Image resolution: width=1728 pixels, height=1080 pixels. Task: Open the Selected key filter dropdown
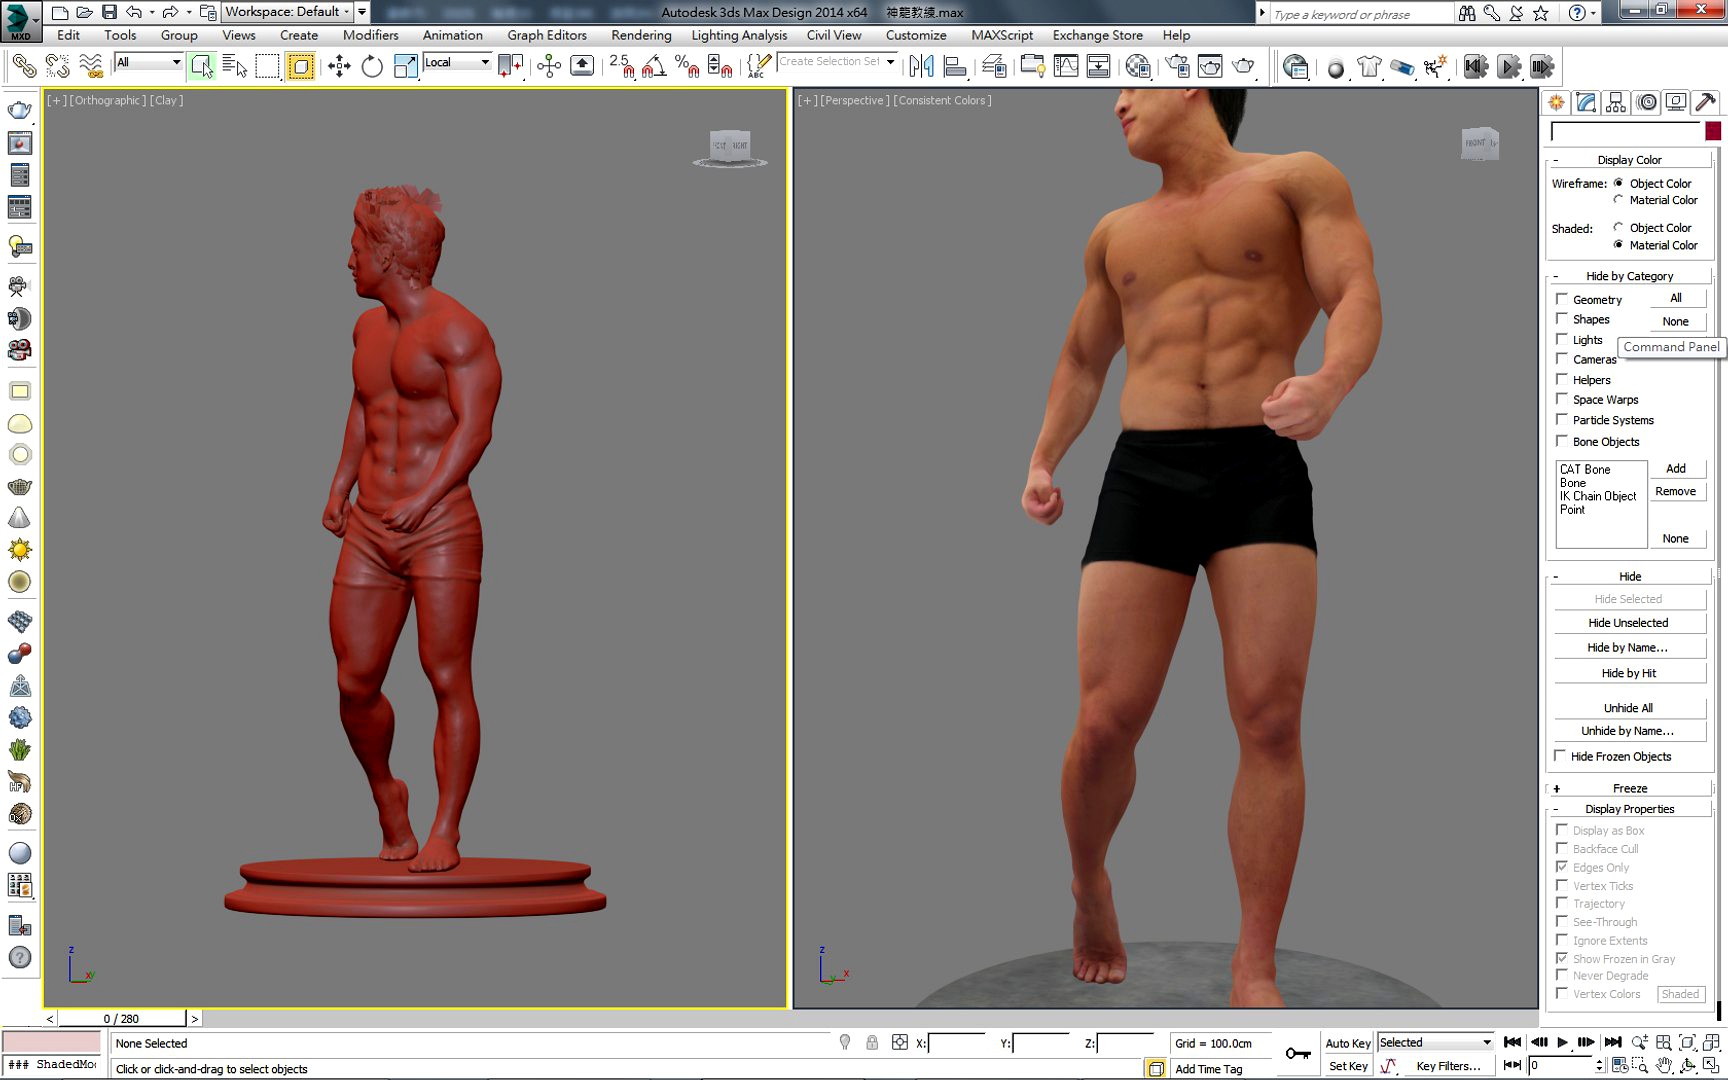point(1435,1042)
